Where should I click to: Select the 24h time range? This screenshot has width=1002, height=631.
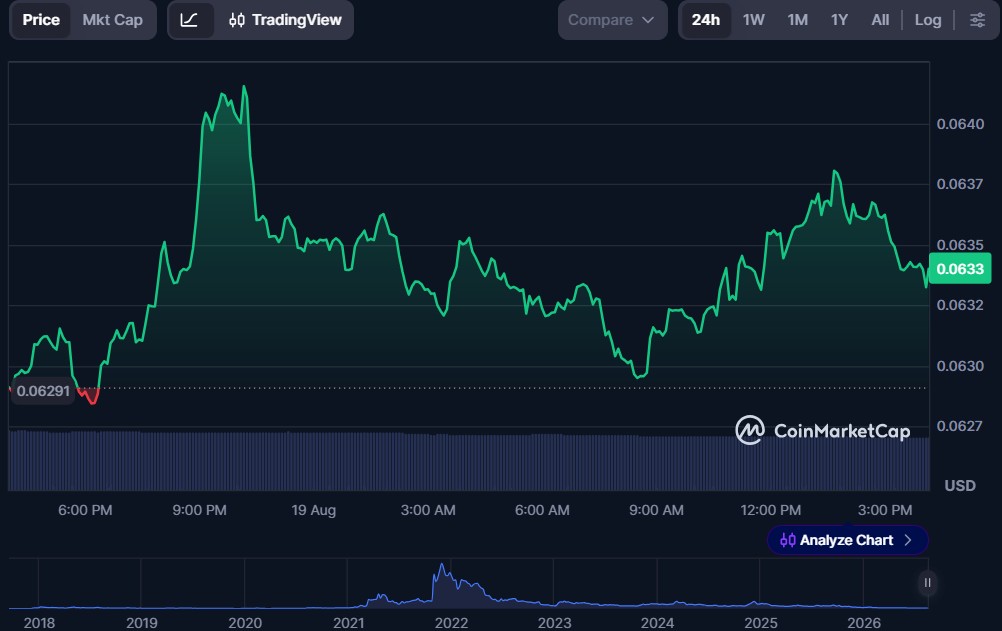705,20
